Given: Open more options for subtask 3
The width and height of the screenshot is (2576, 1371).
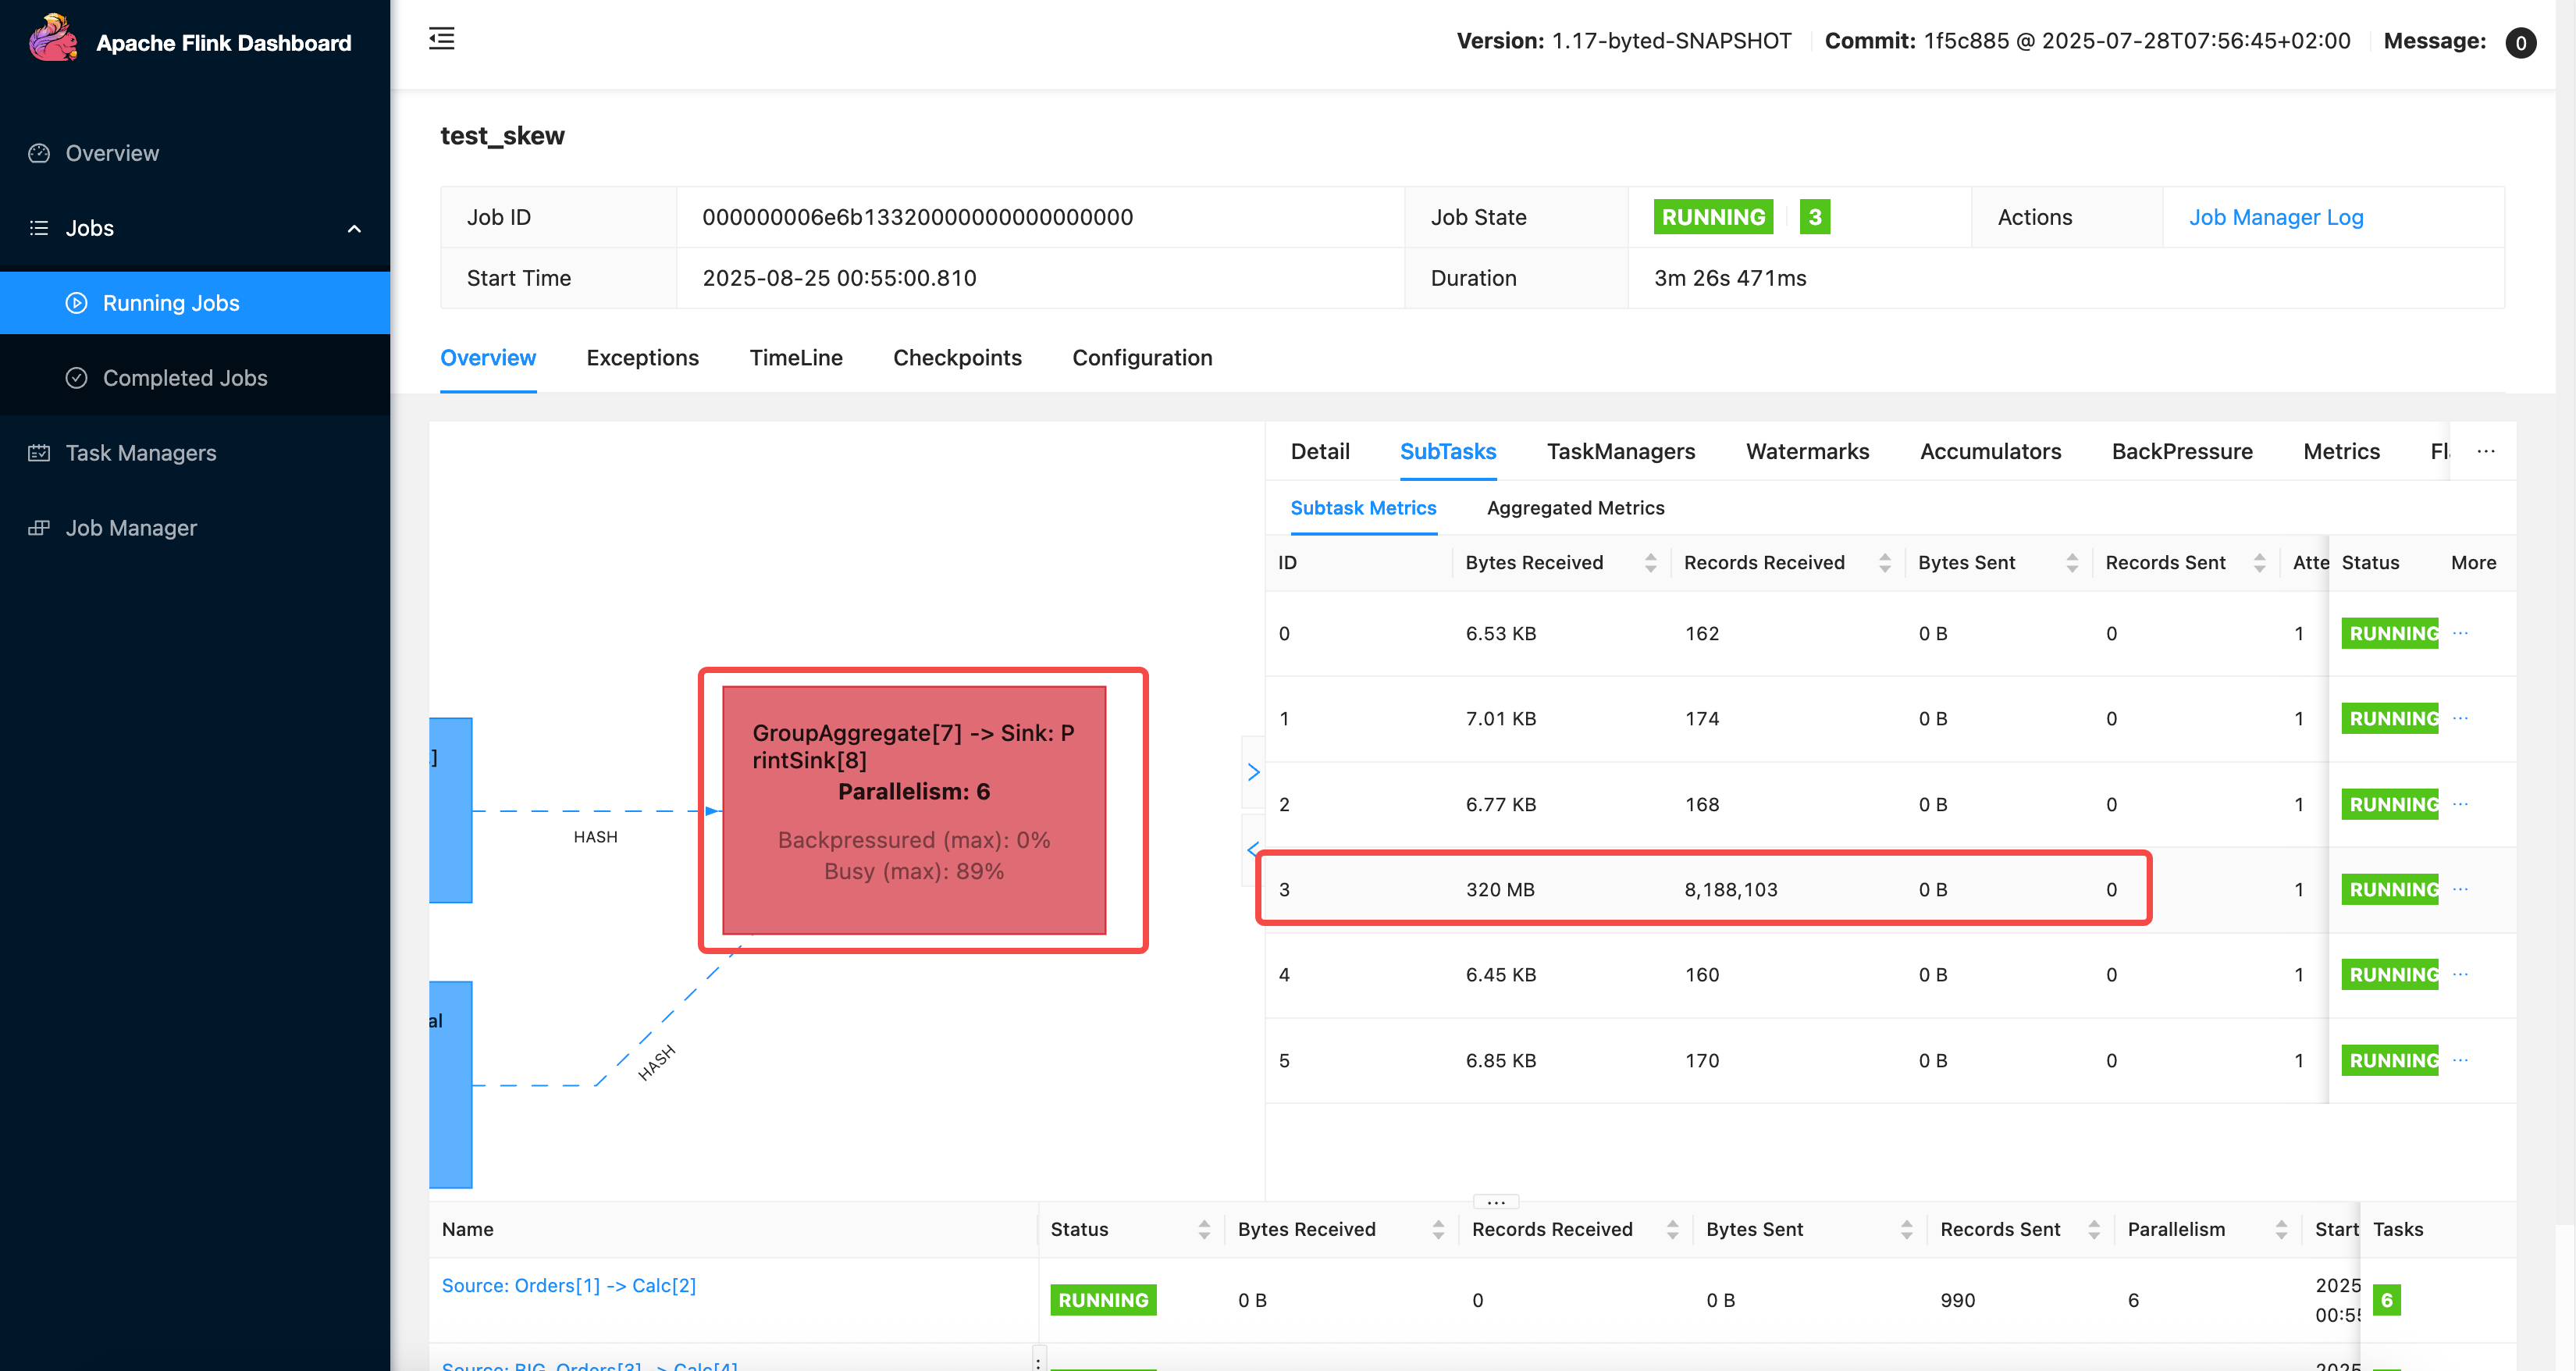Looking at the screenshot, I should pyautogui.click(x=2460, y=889).
